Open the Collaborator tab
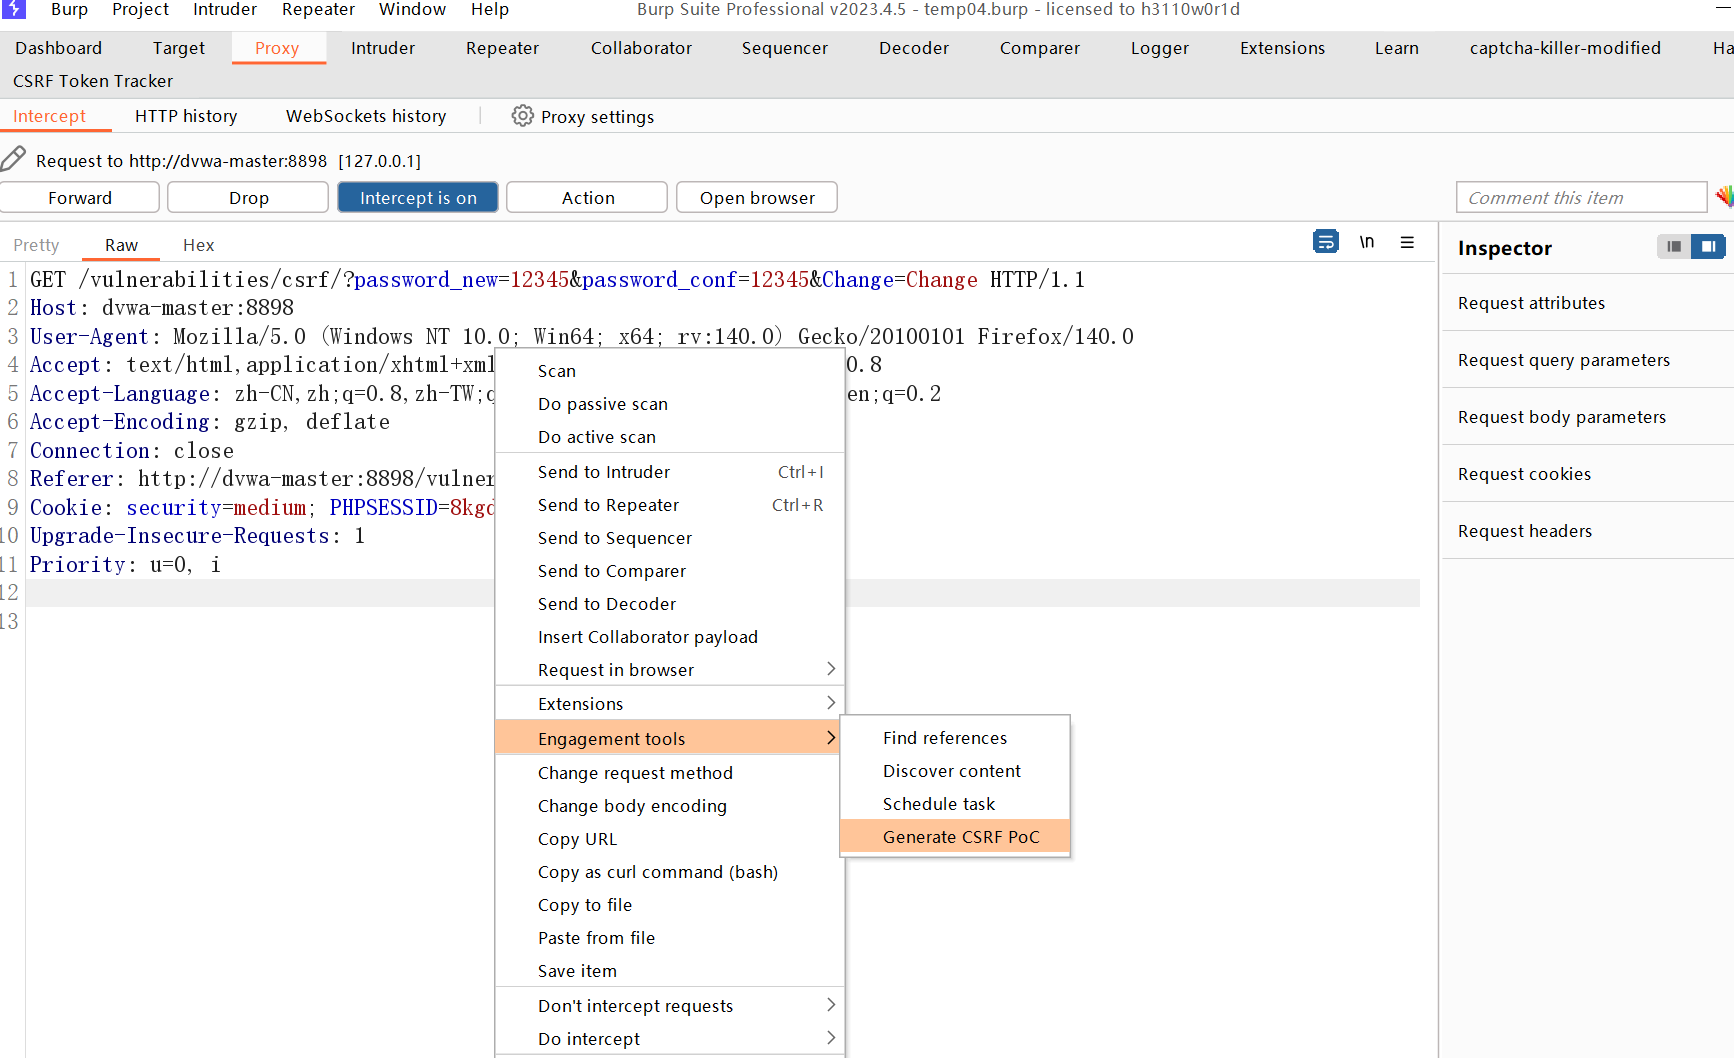This screenshot has height=1058, width=1734. pyautogui.click(x=641, y=48)
